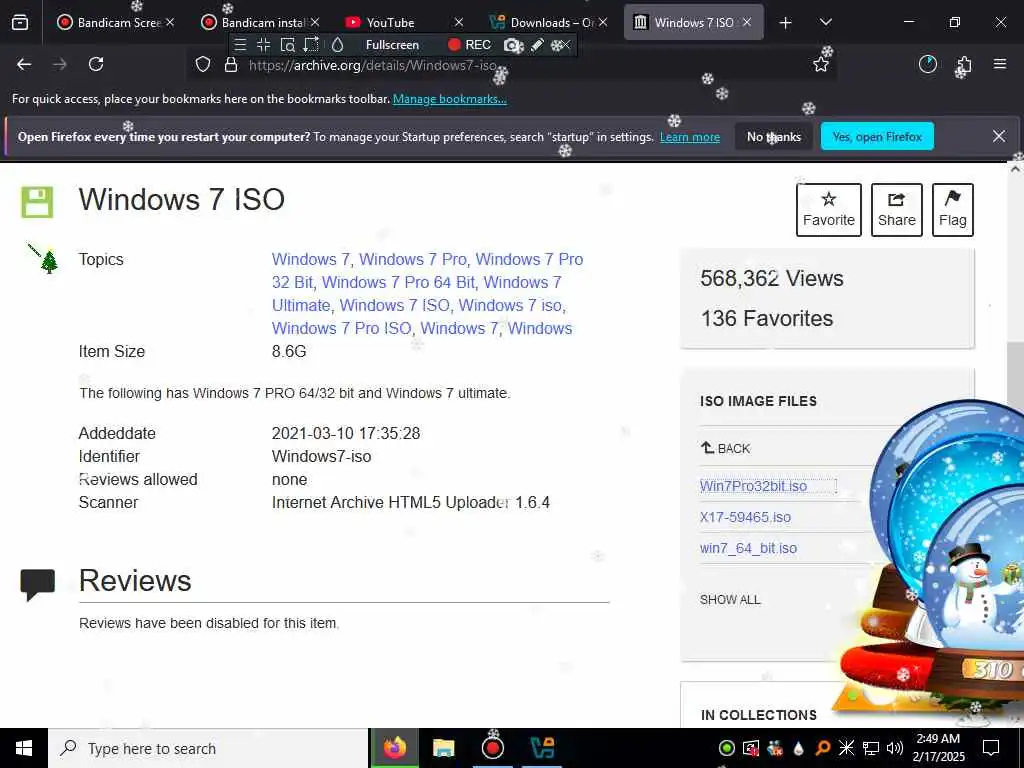Reload the current archive.org page

pos(96,64)
